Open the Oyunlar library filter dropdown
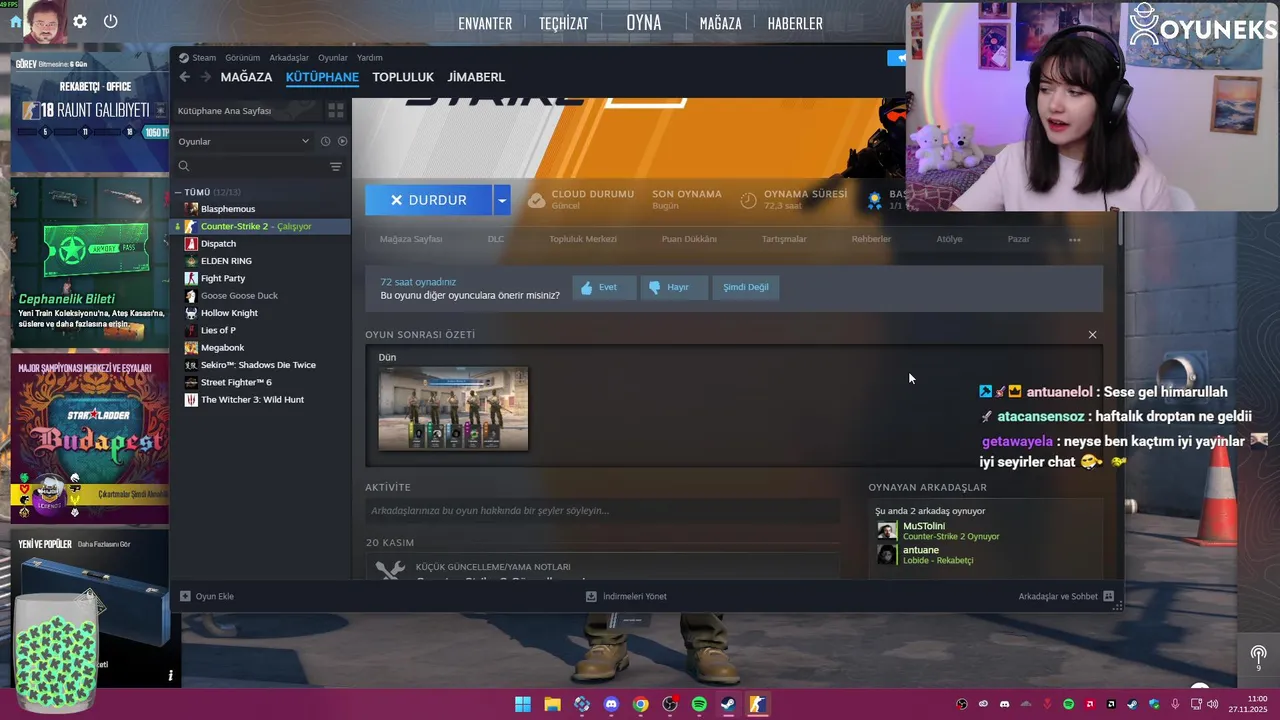 (x=245, y=141)
